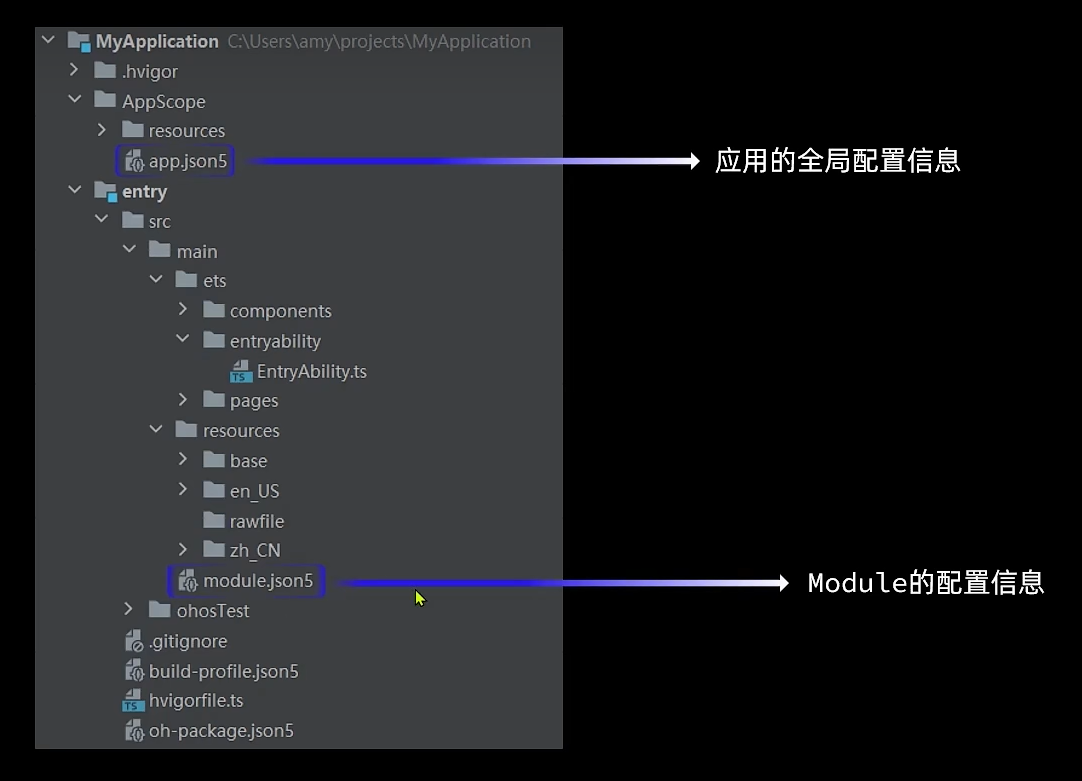Viewport: 1082px width, 781px height.
Task: Click the build-profile.json5 file icon
Action: (x=133, y=671)
